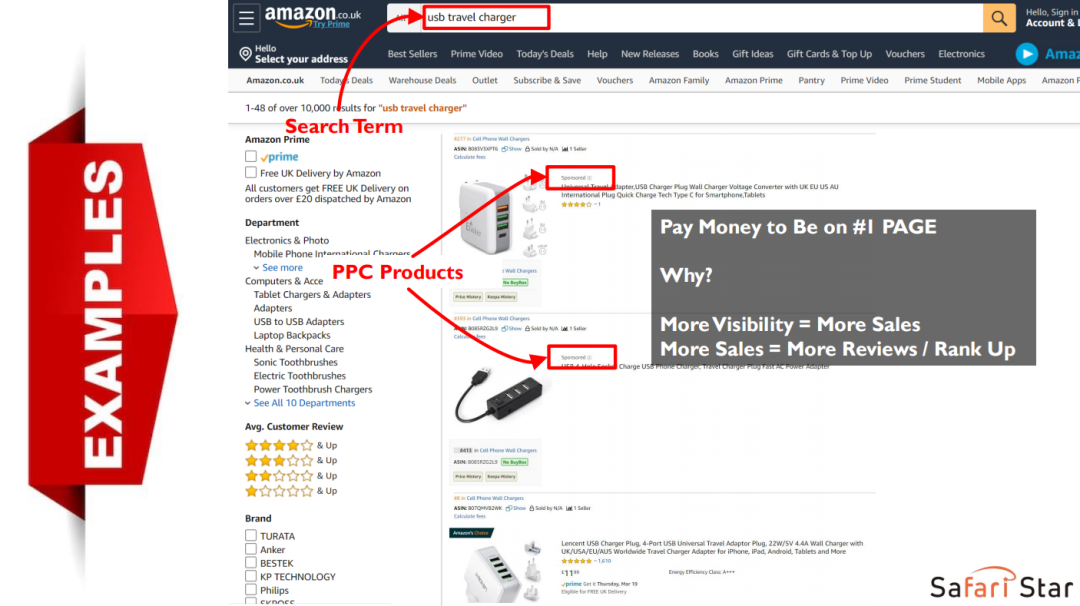Screen dimensions: 1080x606
Task: Filter by one star & up rating
Action: point(291,491)
